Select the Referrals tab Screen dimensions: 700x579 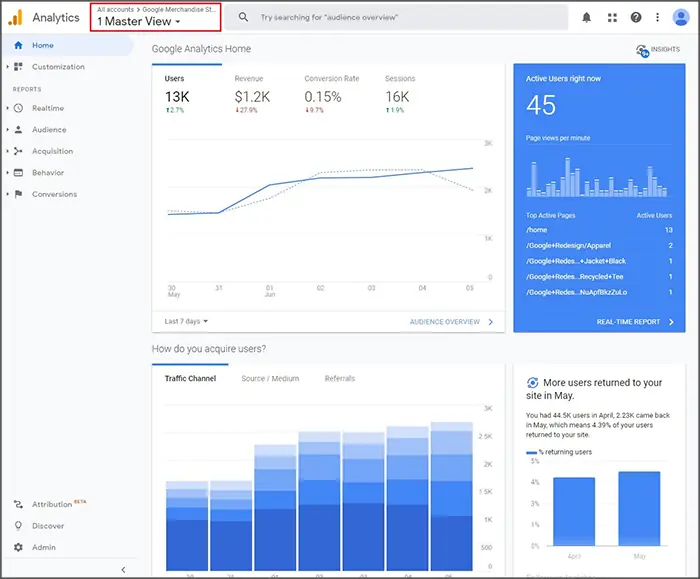pyautogui.click(x=340, y=379)
